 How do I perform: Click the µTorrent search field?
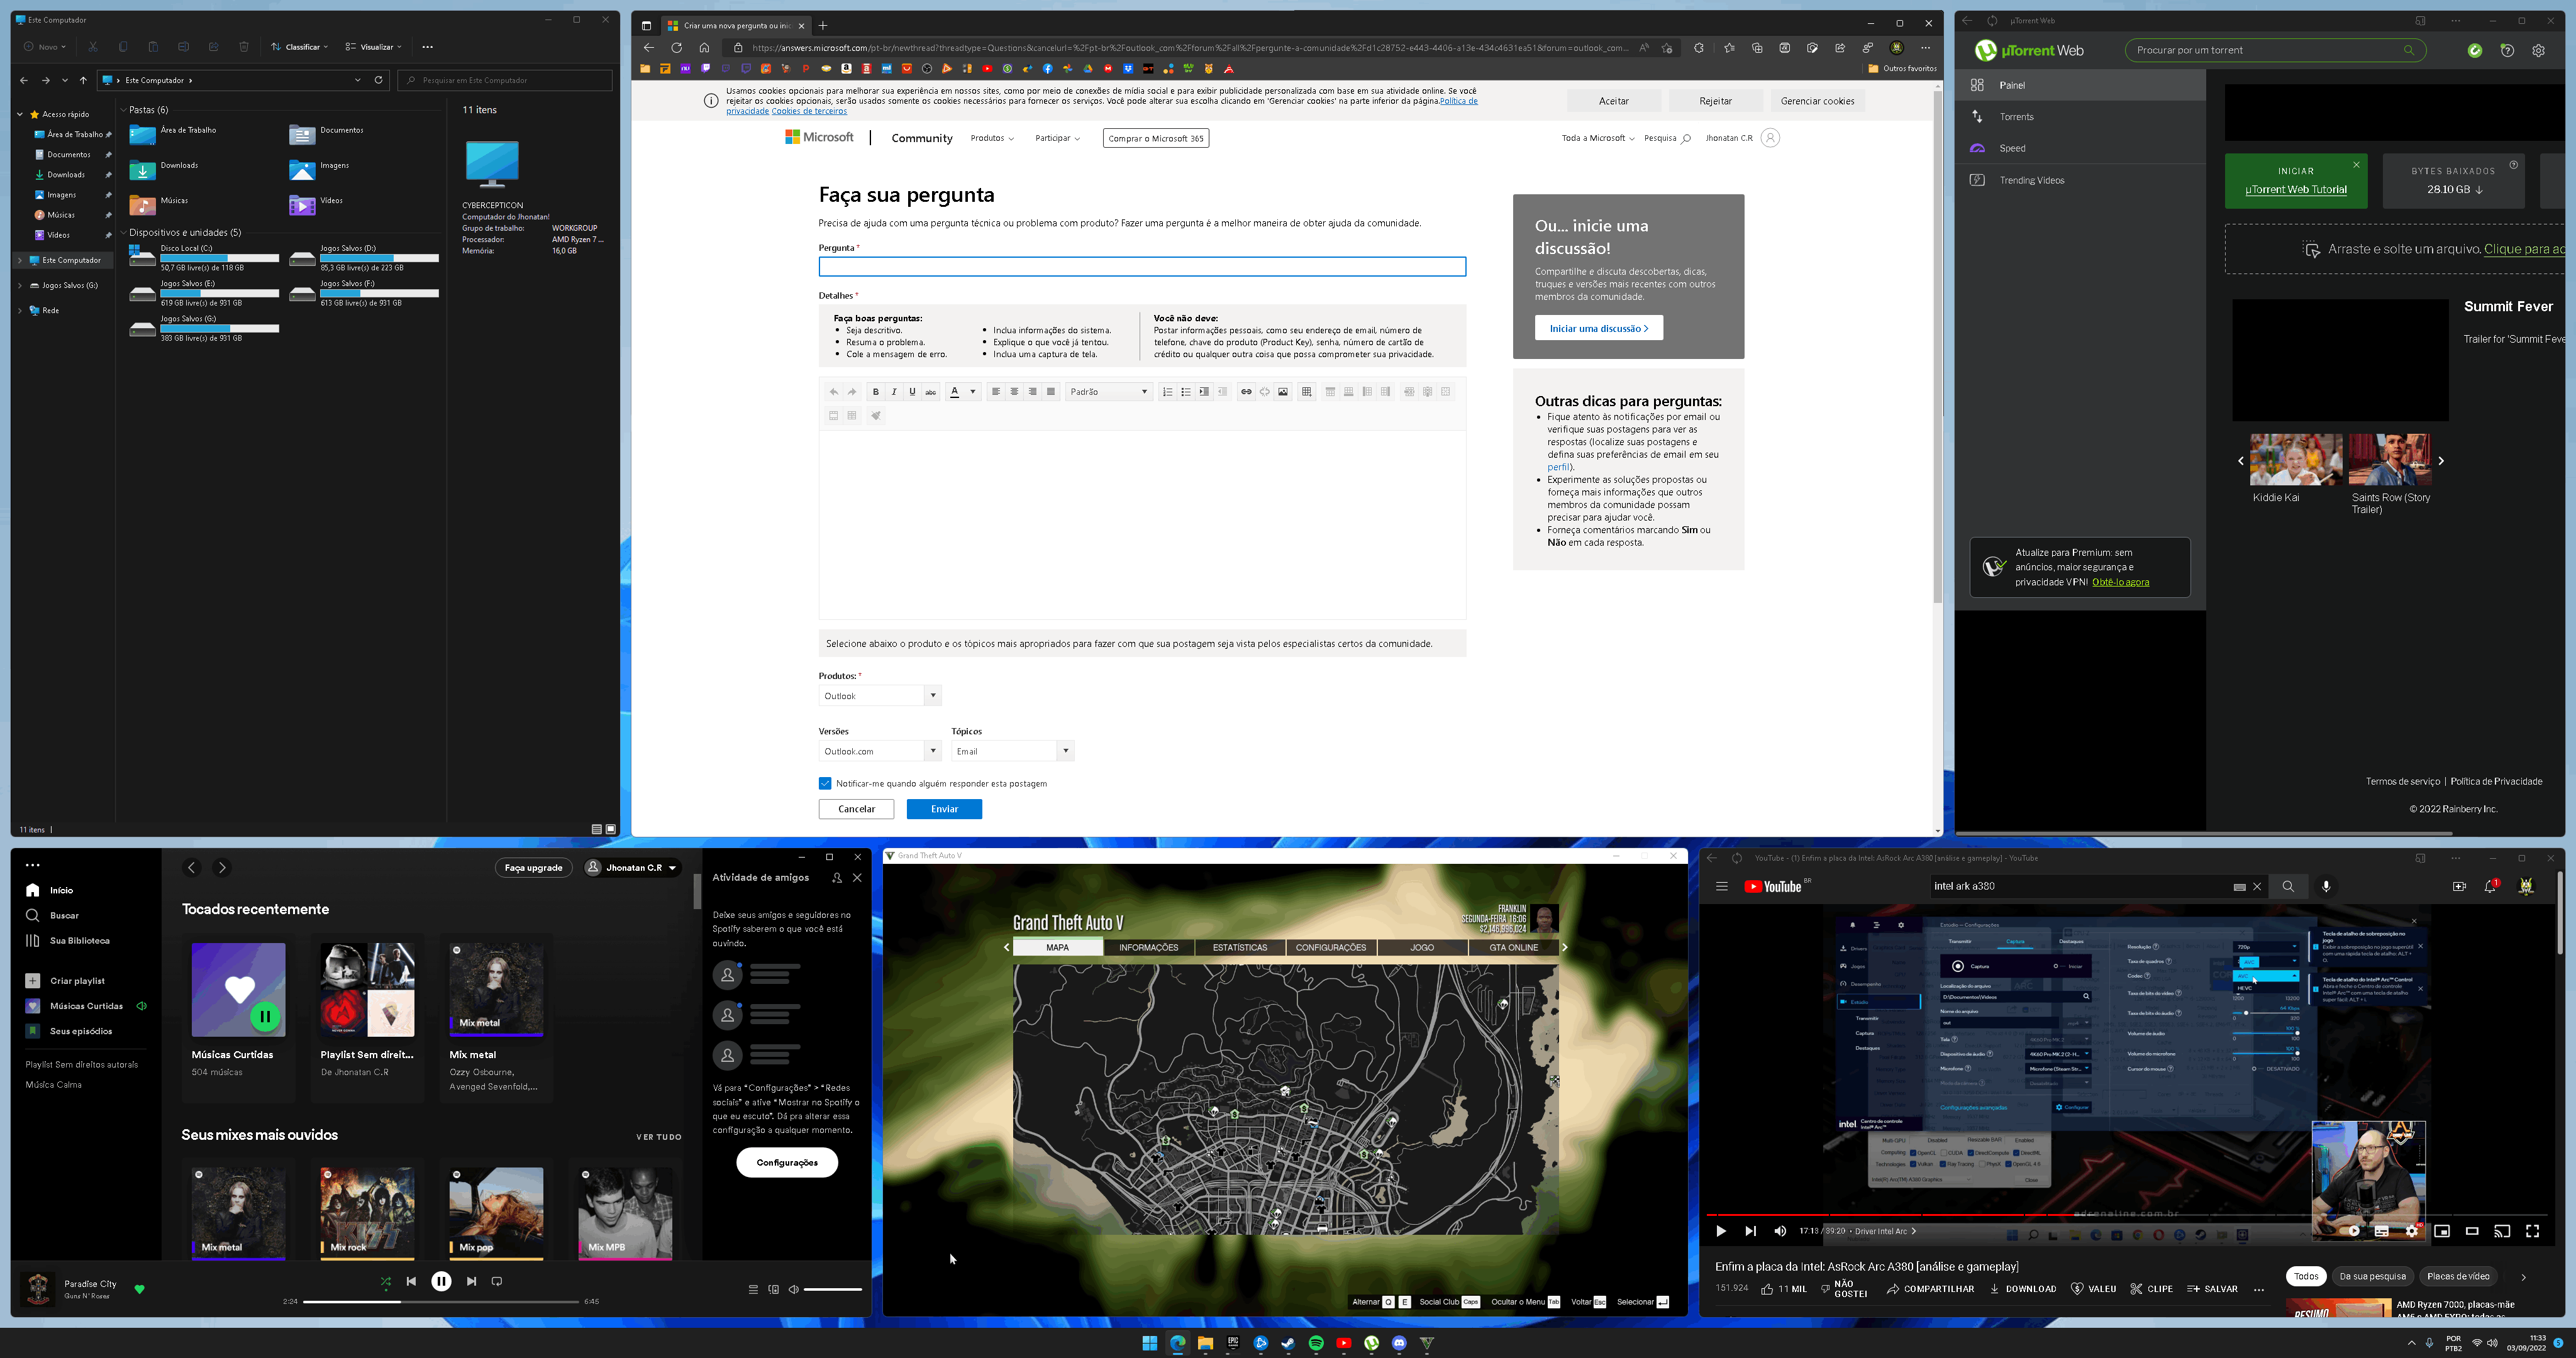pos(2275,50)
